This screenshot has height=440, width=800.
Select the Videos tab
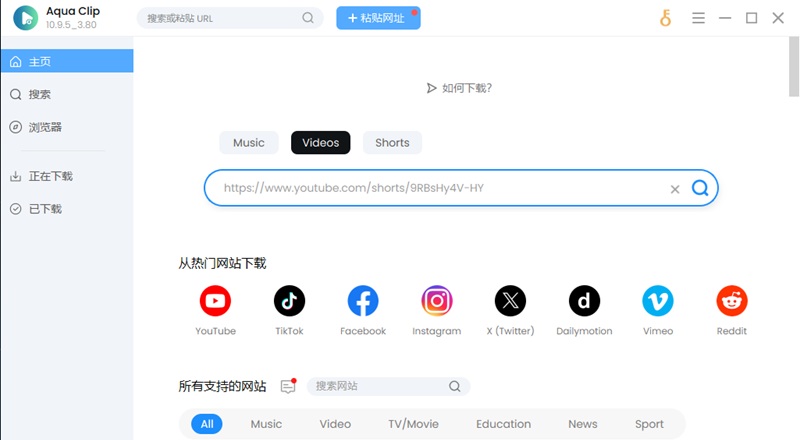tap(320, 142)
